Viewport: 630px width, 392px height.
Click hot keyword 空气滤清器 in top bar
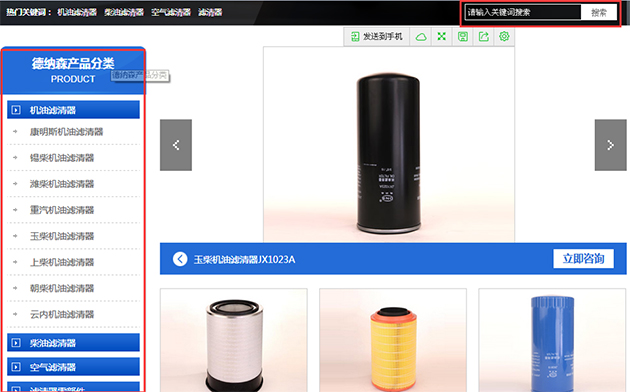[x=171, y=12]
